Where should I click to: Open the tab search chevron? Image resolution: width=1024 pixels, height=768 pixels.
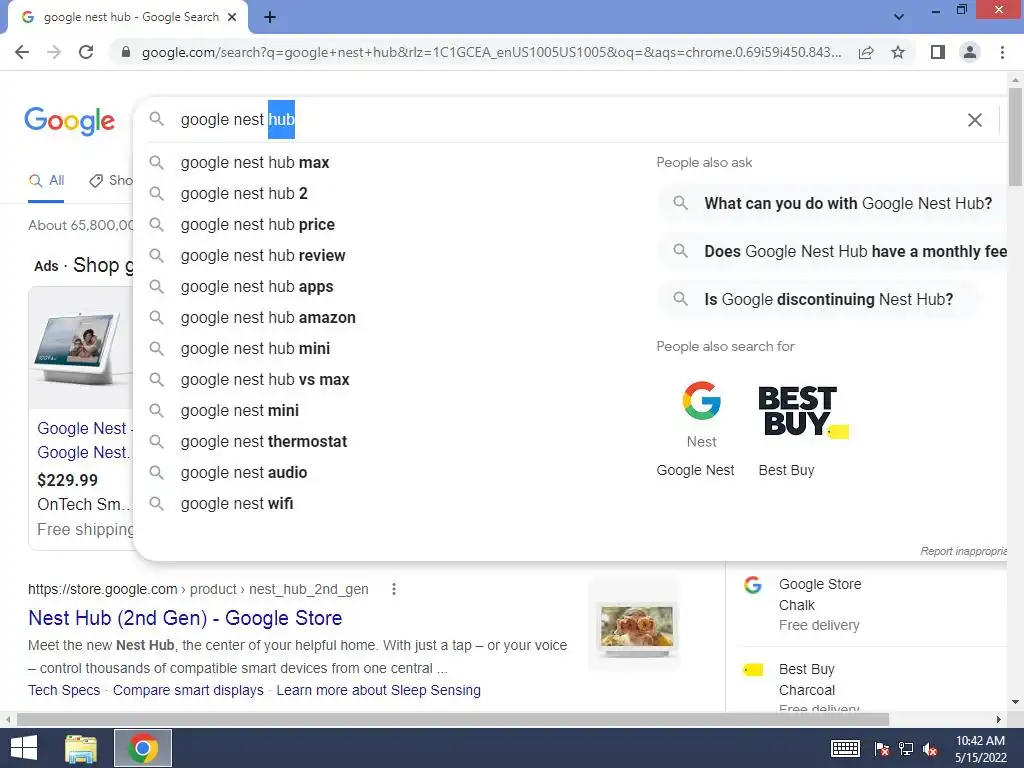(899, 17)
